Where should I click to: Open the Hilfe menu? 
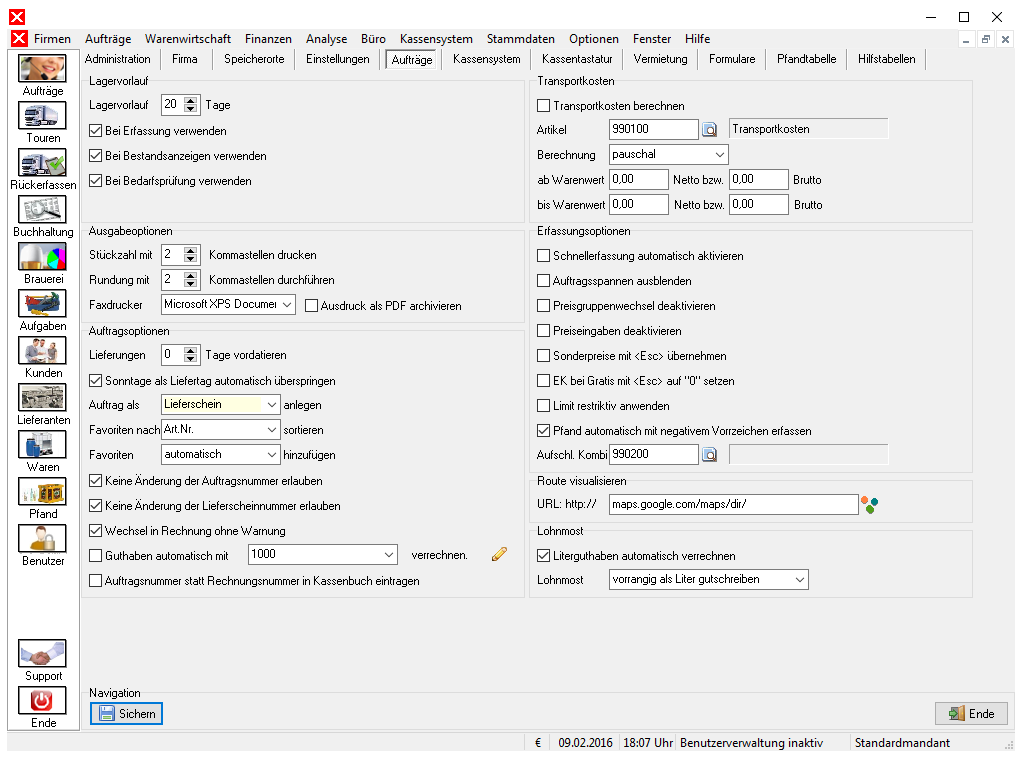697,39
